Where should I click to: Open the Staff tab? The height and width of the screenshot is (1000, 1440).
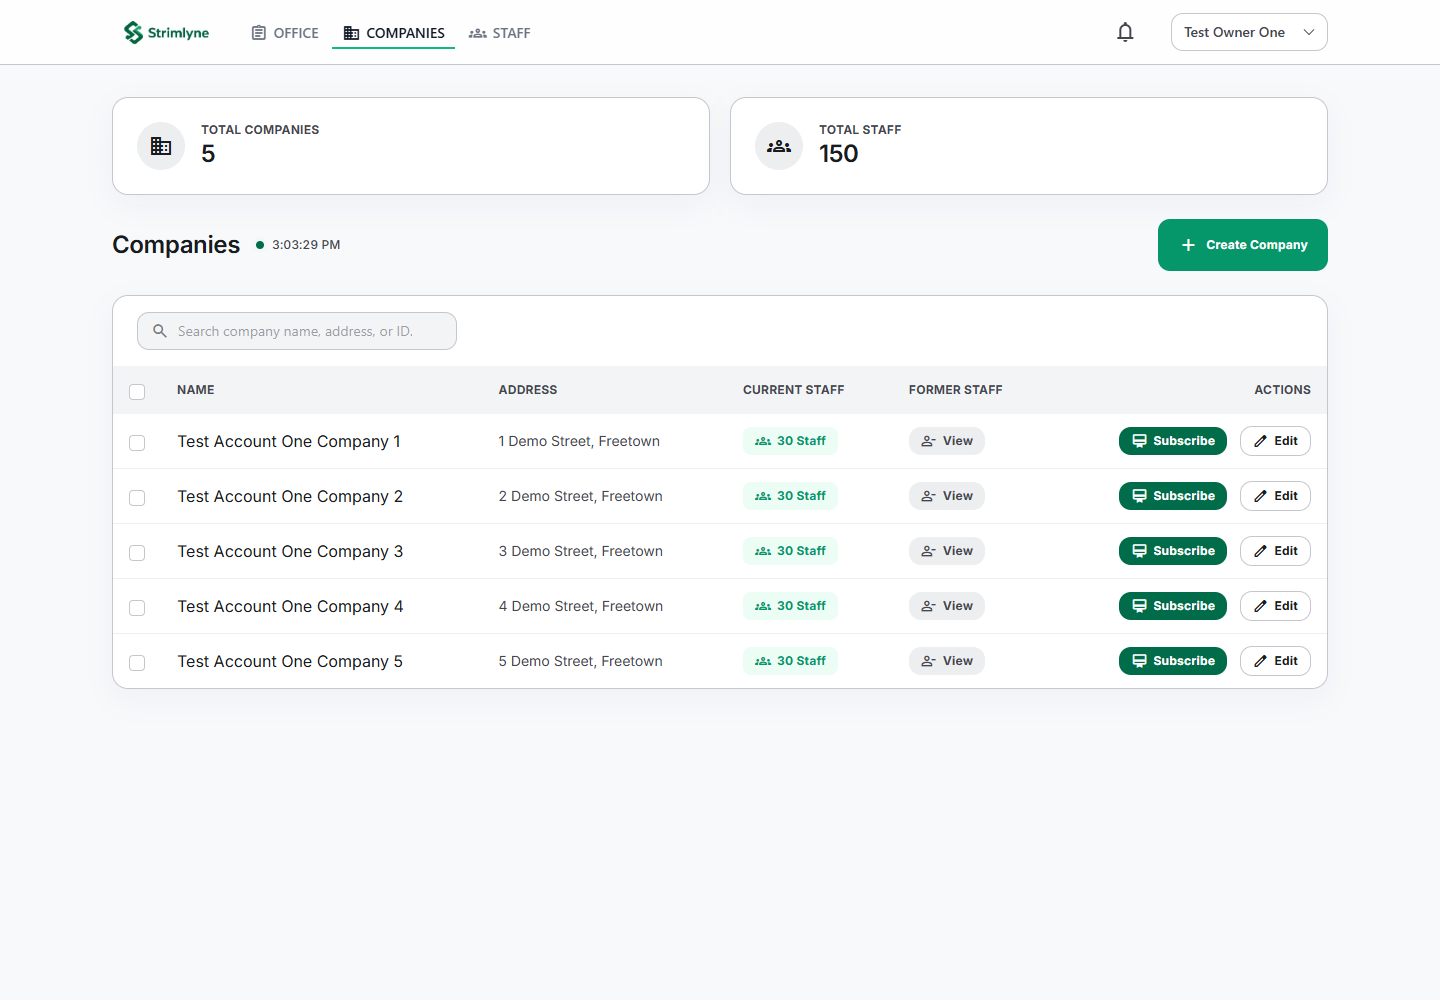pos(500,33)
